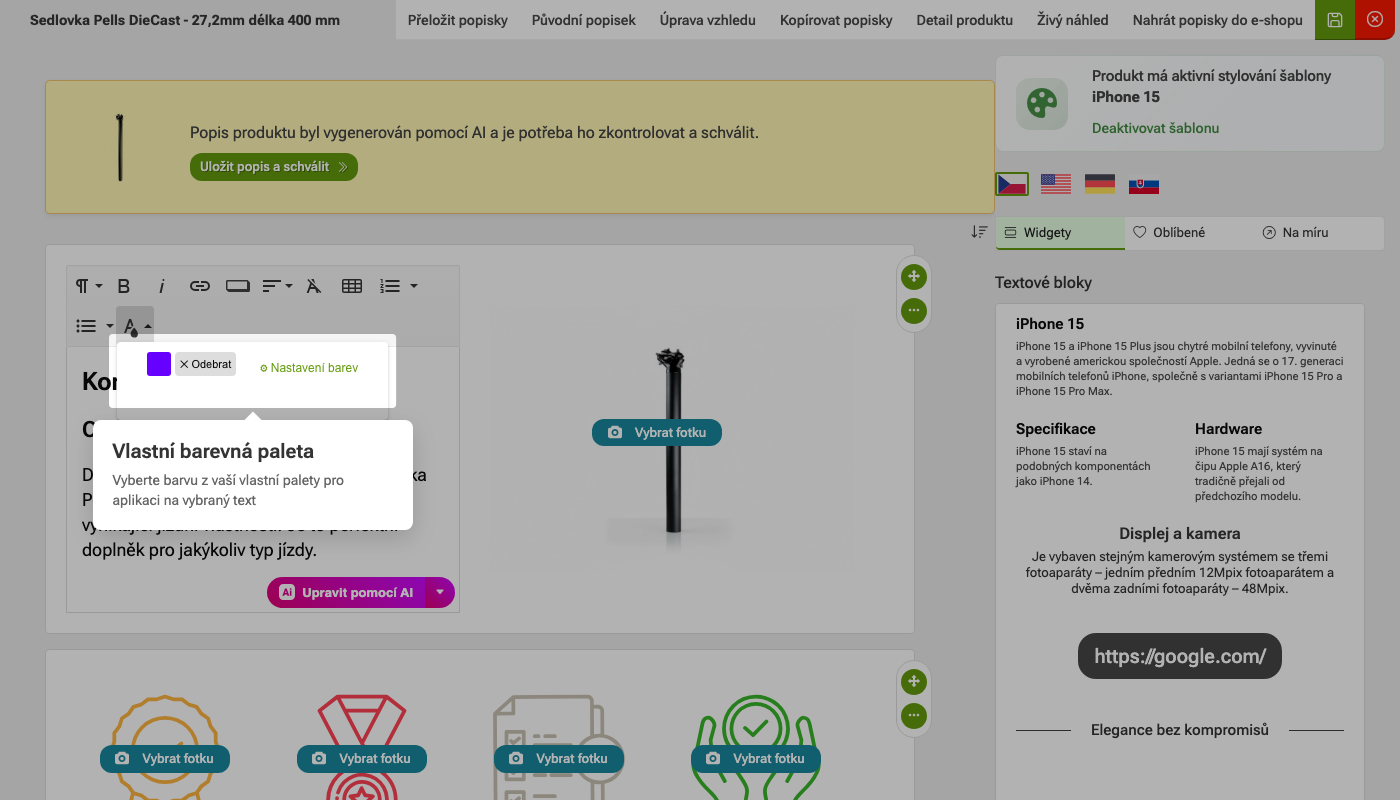This screenshot has width=1400, height=800.
Task: Open the Upravit pomocí AI dropdown arrow
Action: click(440, 592)
